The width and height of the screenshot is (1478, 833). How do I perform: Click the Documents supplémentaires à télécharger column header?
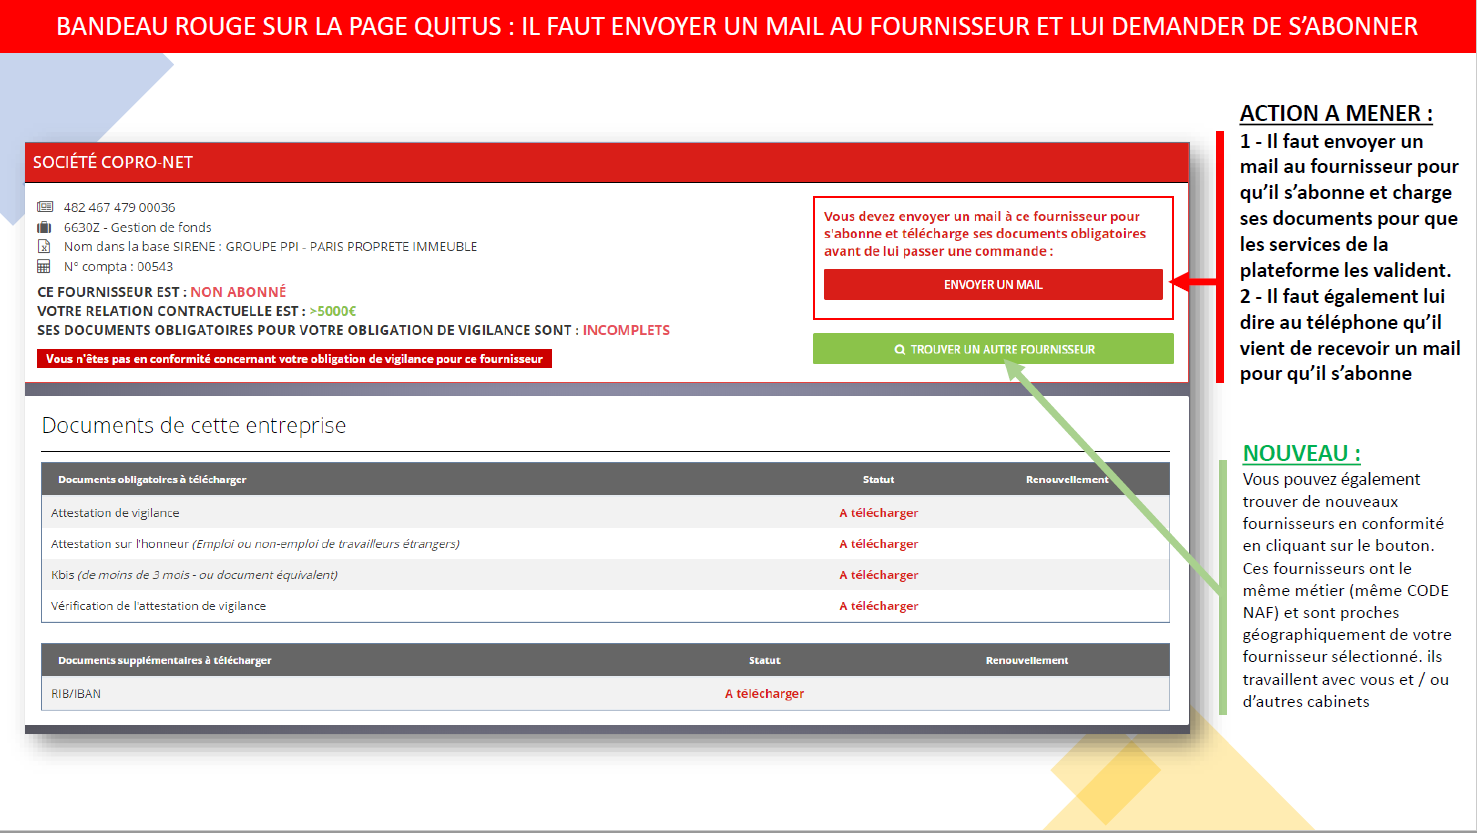165,661
